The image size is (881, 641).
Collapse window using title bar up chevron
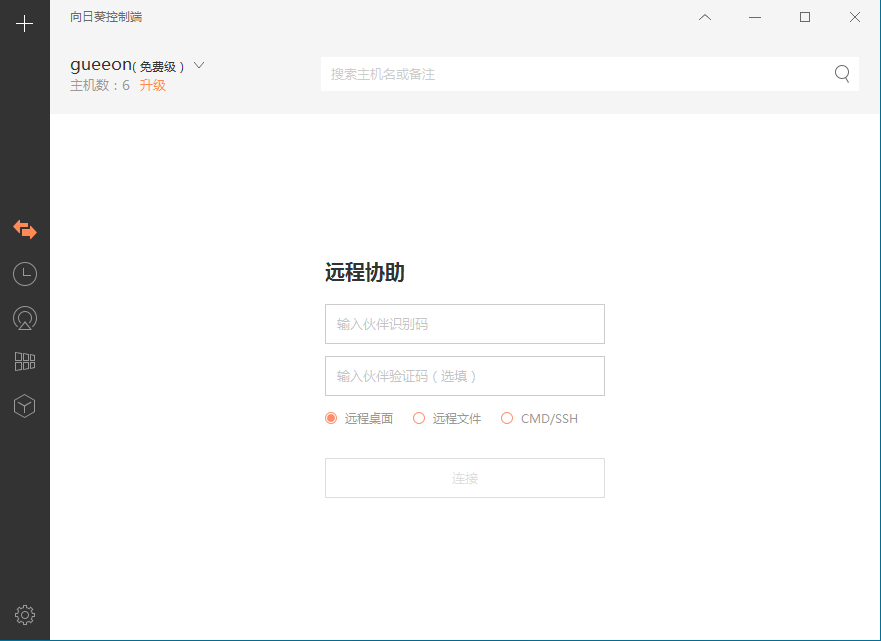(x=705, y=17)
